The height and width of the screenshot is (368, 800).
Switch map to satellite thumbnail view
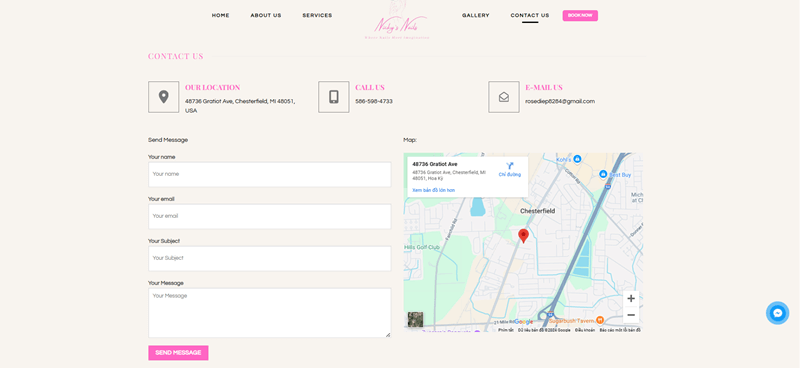point(415,320)
